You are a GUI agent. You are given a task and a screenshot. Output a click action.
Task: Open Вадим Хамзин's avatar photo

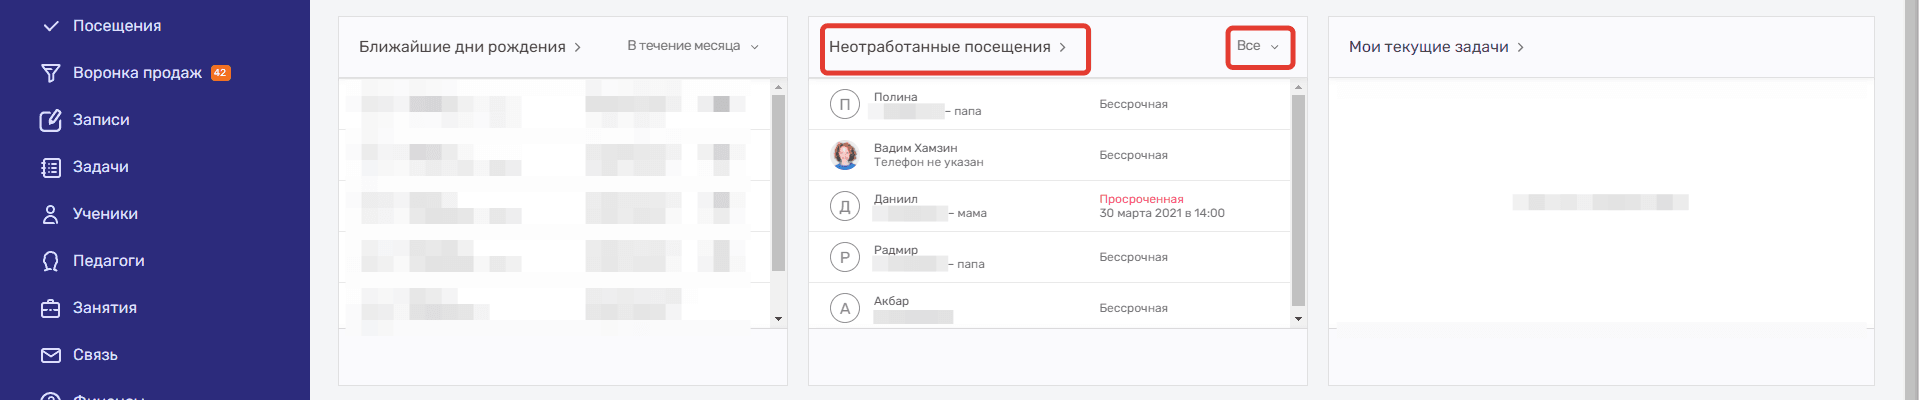click(x=845, y=155)
